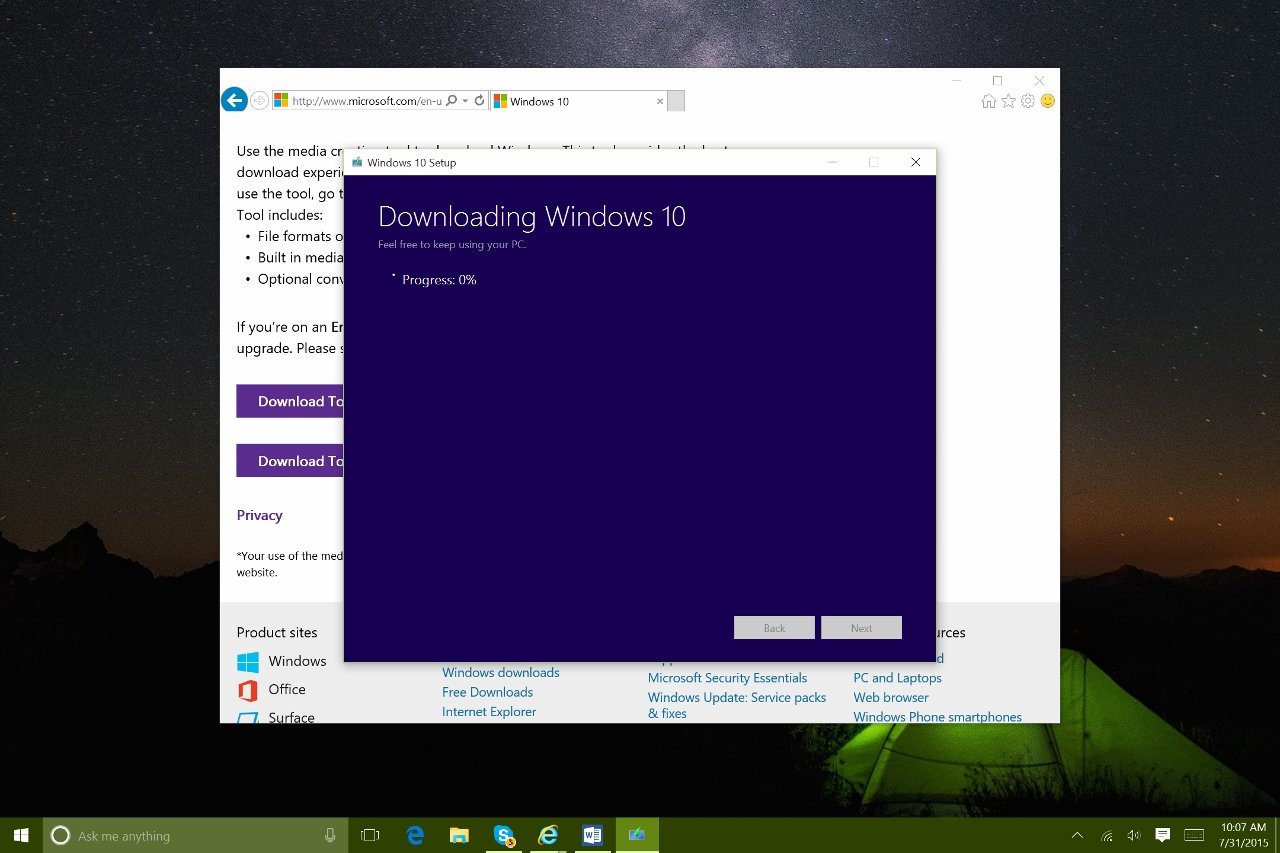Open the Free Downloads link

(487, 692)
